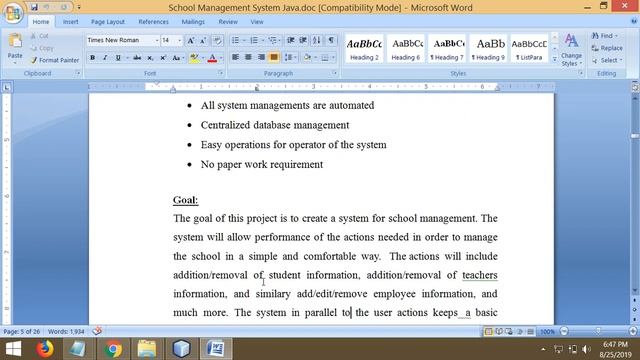Expand the Styles gallery More arrow

point(554,59)
